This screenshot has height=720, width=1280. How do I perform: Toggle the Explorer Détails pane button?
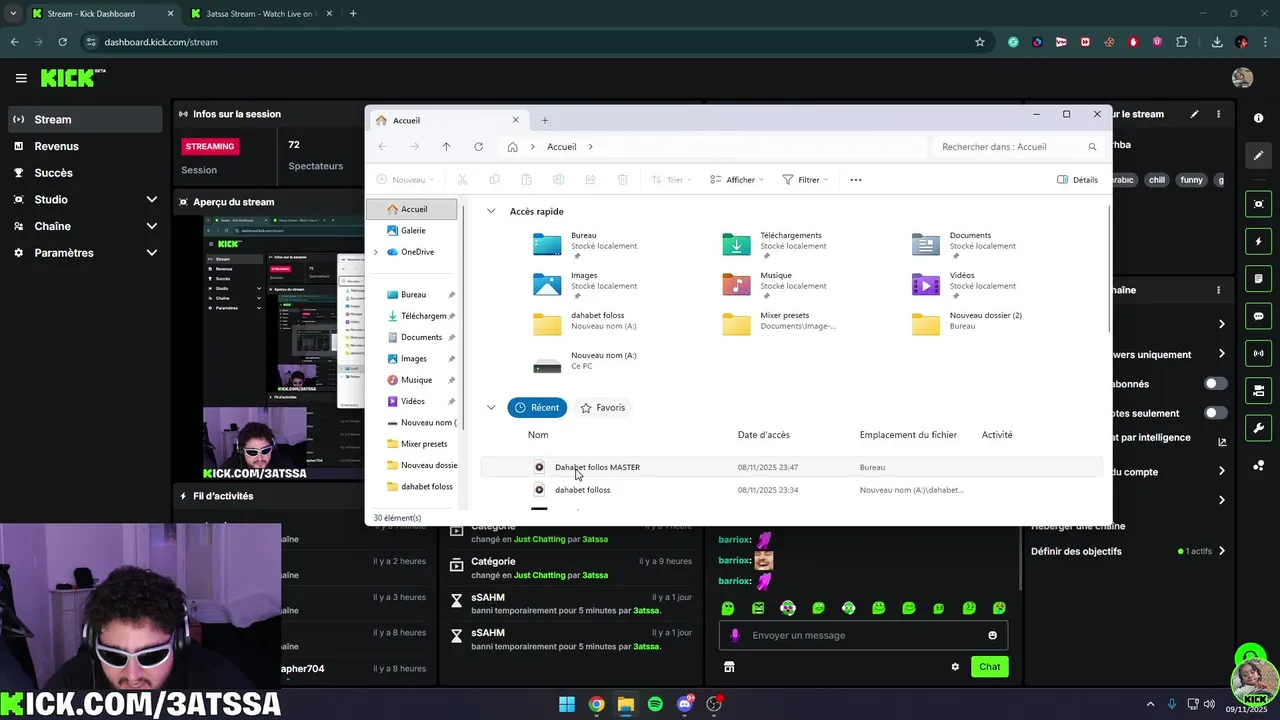click(1077, 180)
